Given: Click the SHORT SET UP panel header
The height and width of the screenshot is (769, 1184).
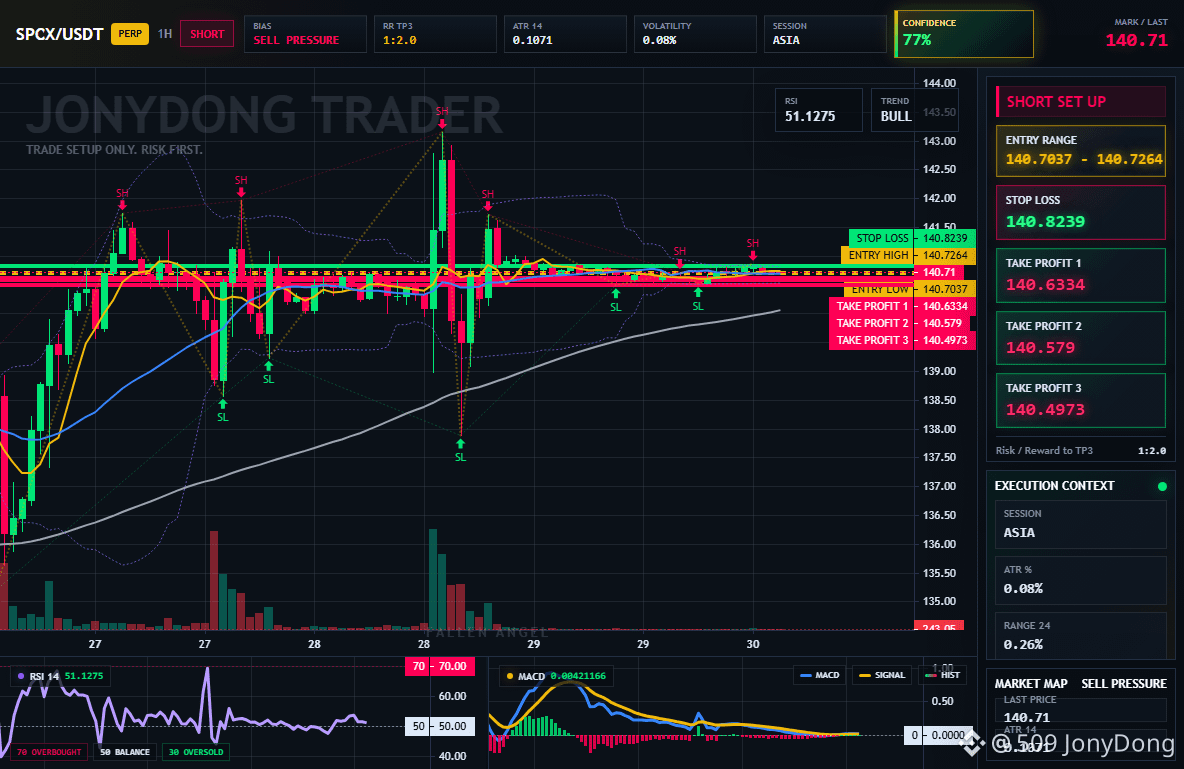Looking at the screenshot, I should (1081, 101).
